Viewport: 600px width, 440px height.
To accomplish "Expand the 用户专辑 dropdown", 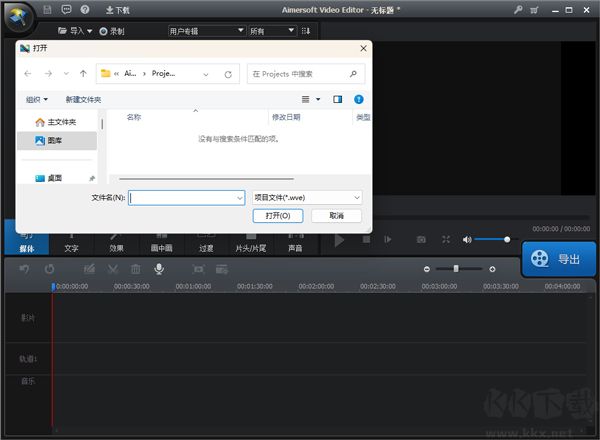I will point(206,31).
